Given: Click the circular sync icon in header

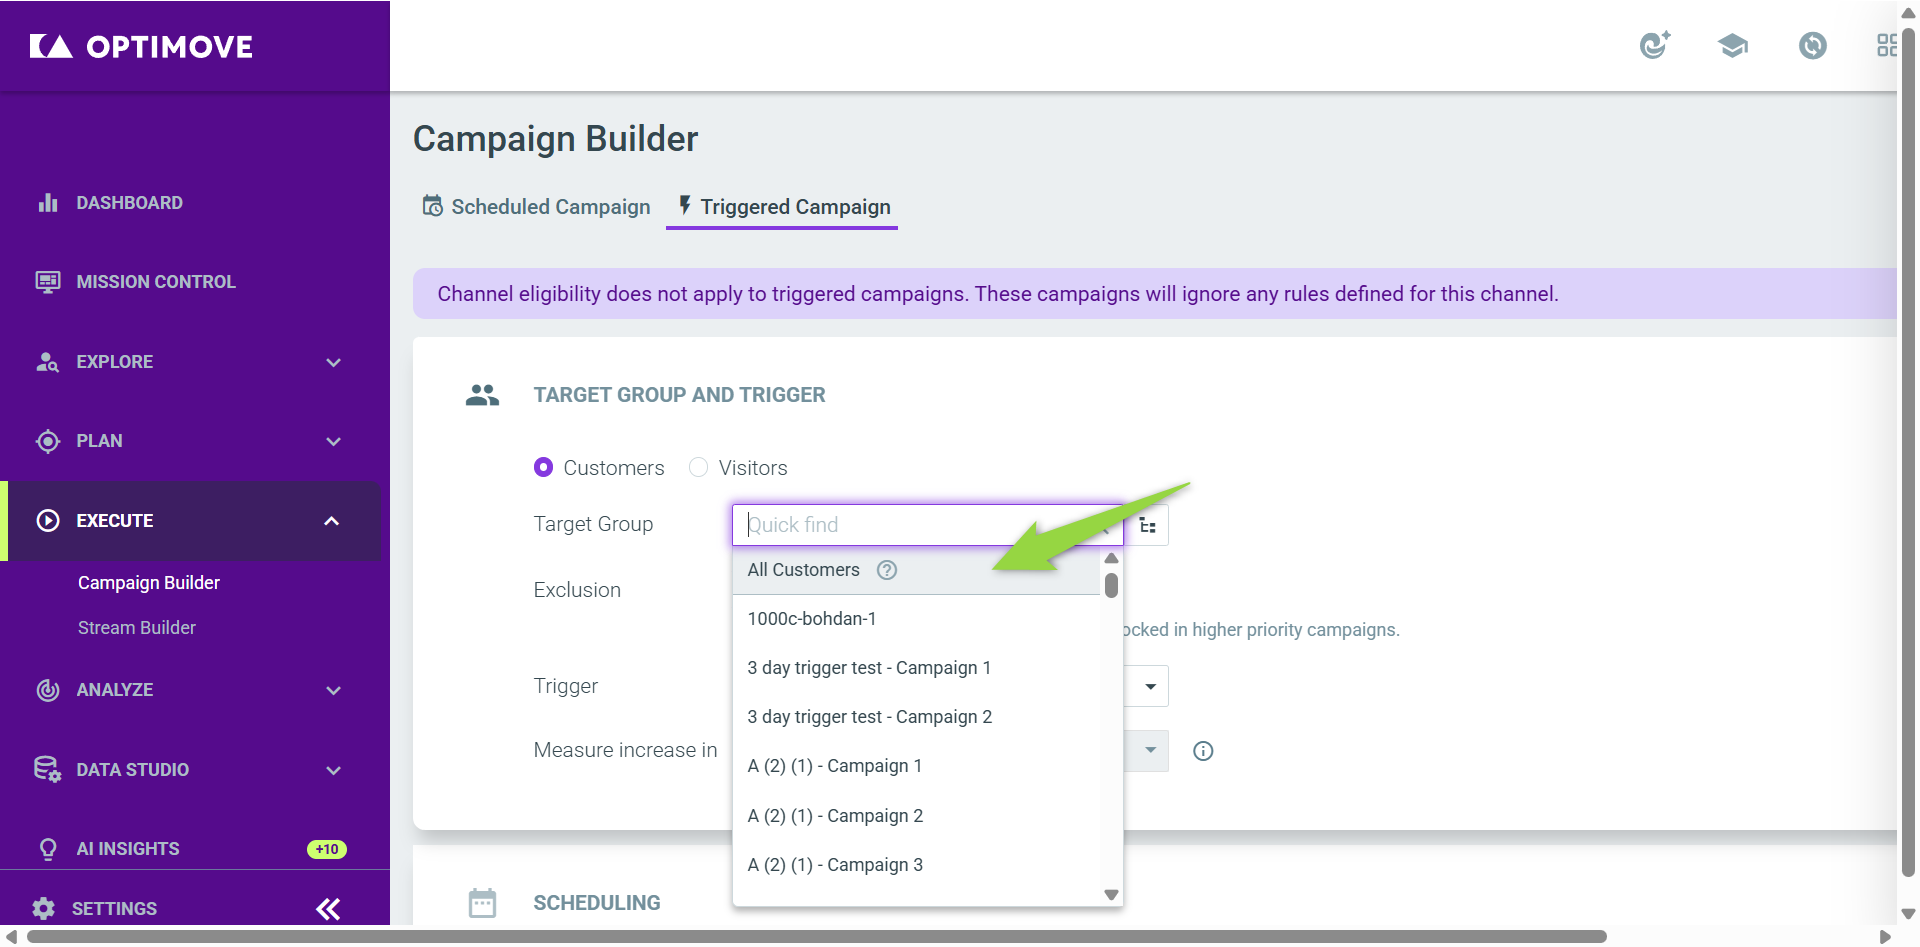Looking at the screenshot, I should pyautogui.click(x=1812, y=45).
